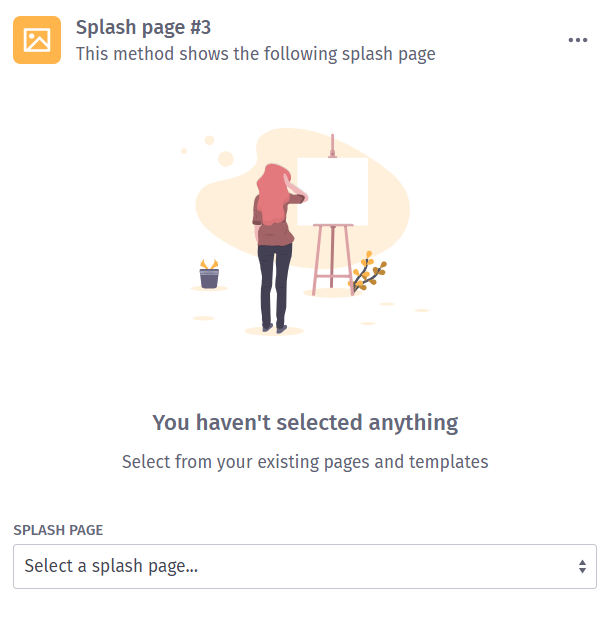Click the up-down arrows on the splash page selector
610x627 pixels.
pos(582,566)
